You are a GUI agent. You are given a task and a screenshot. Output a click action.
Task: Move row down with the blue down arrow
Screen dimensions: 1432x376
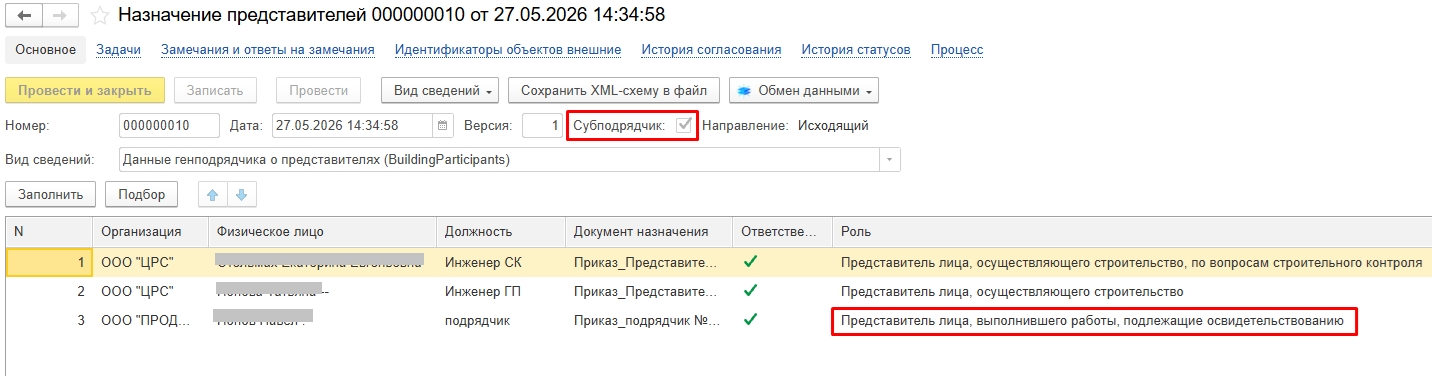click(241, 194)
